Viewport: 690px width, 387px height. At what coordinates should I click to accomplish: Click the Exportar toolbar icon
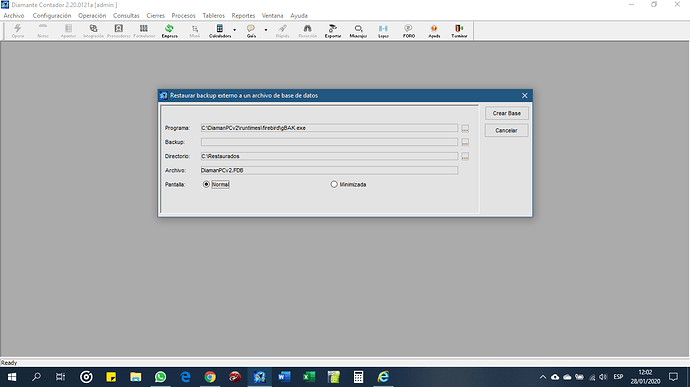333,31
